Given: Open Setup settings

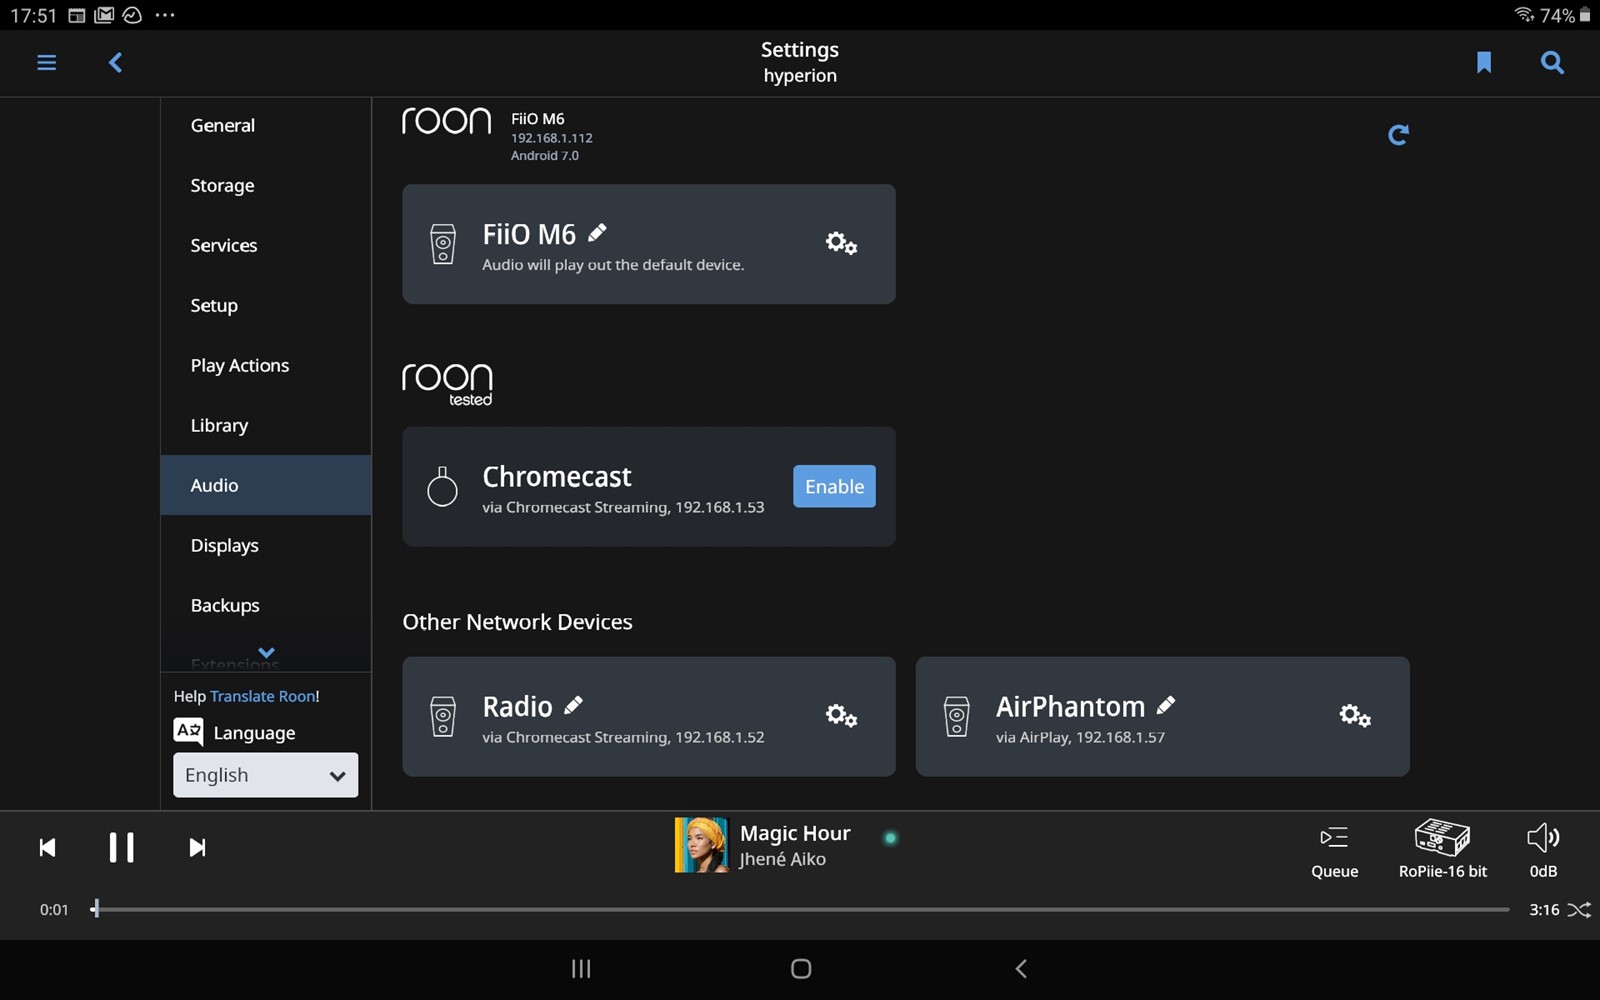Looking at the screenshot, I should click(265, 305).
